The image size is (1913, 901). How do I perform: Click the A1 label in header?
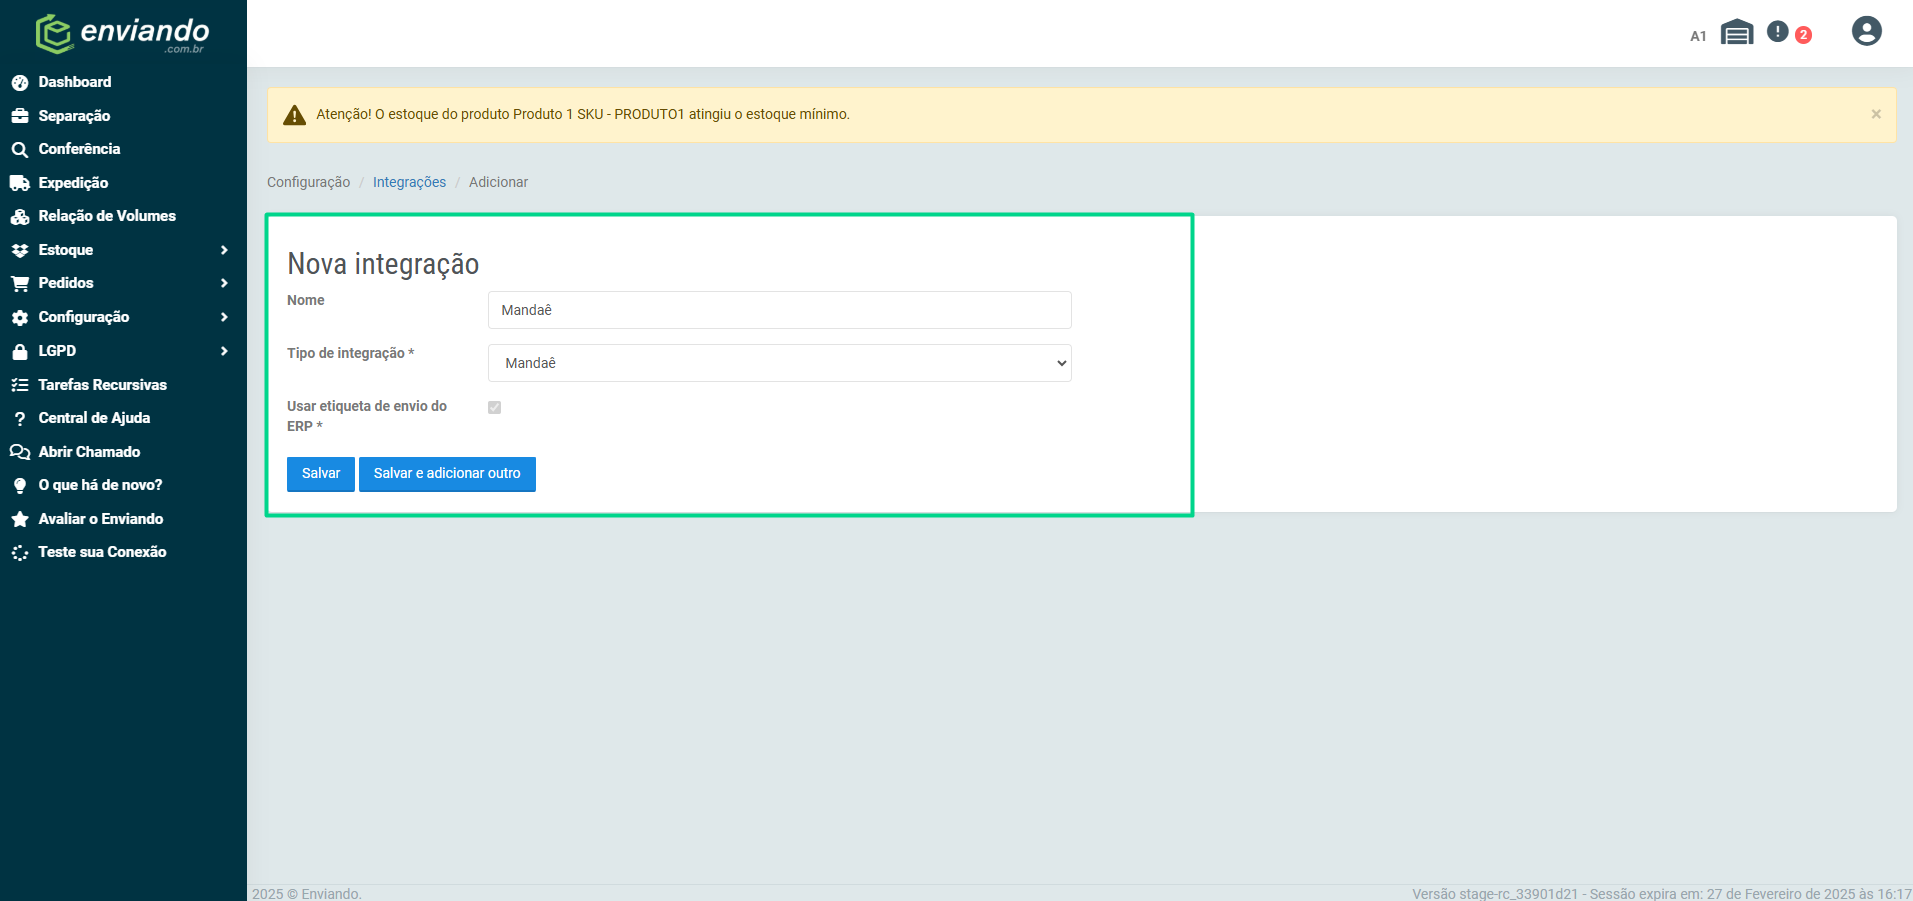click(x=1698, y=36)
